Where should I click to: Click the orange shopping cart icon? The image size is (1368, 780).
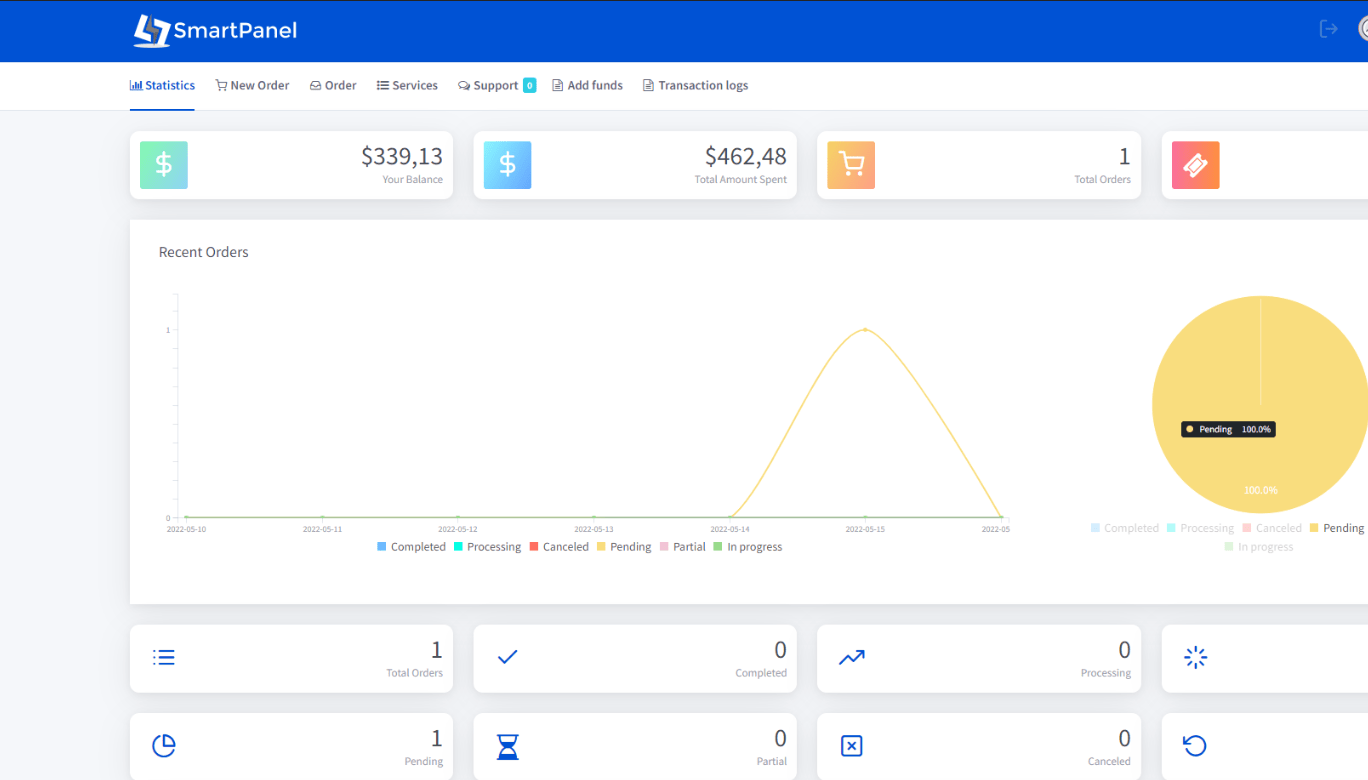point(851,165)
